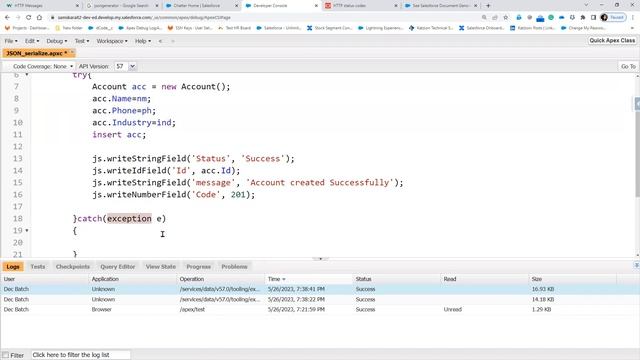Focus the log list filter input field
Viewport: 640px width, 360px height.
(x=81, y=355)
